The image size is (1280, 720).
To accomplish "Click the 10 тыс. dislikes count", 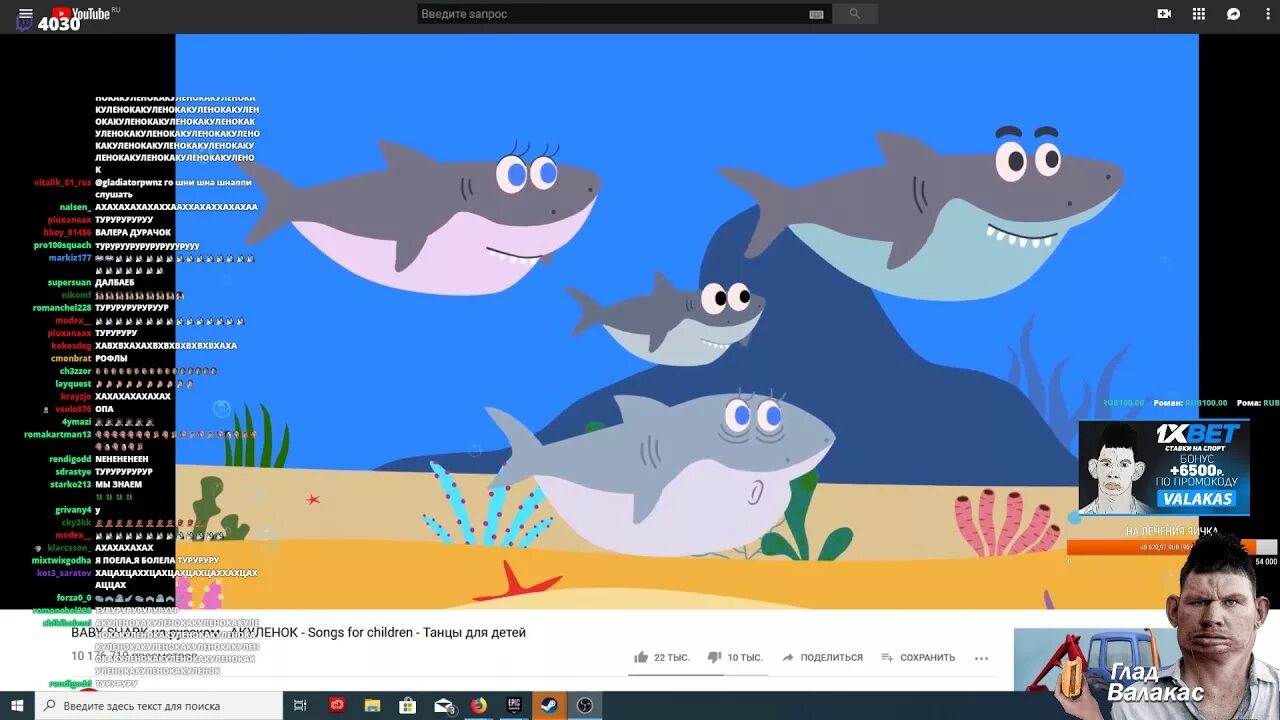I will pyautogui.click(x=745, y=657).
